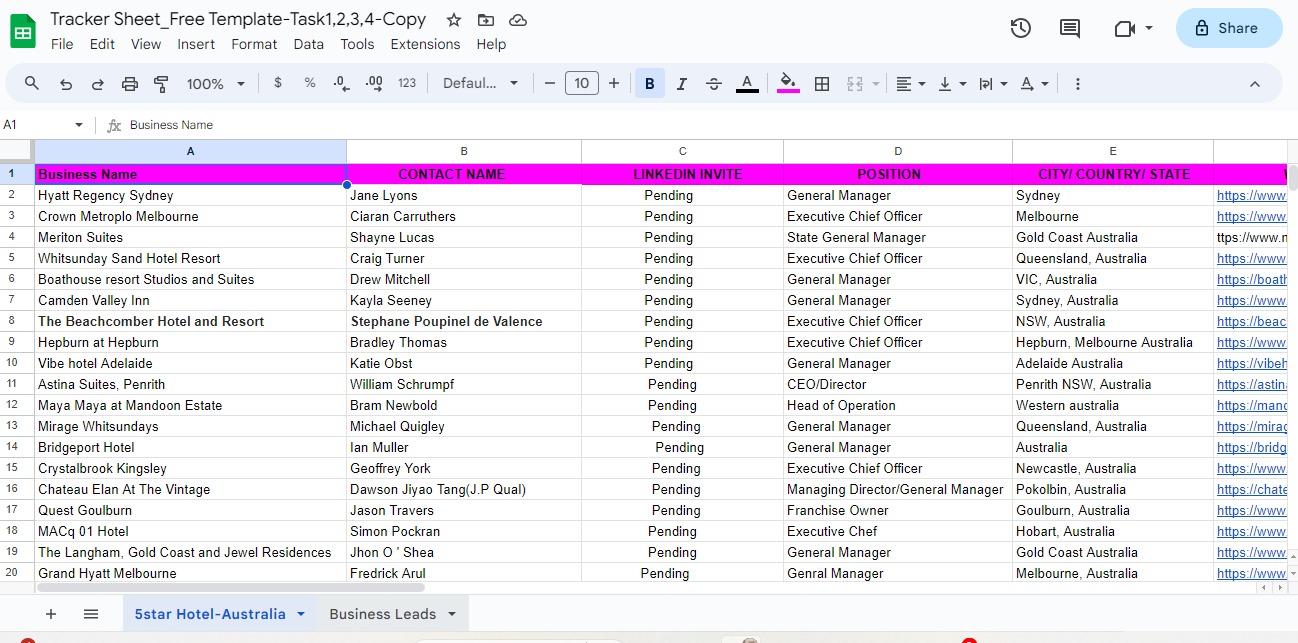Select column C header
Screen dimensions: 1298x643
point(683,151)
